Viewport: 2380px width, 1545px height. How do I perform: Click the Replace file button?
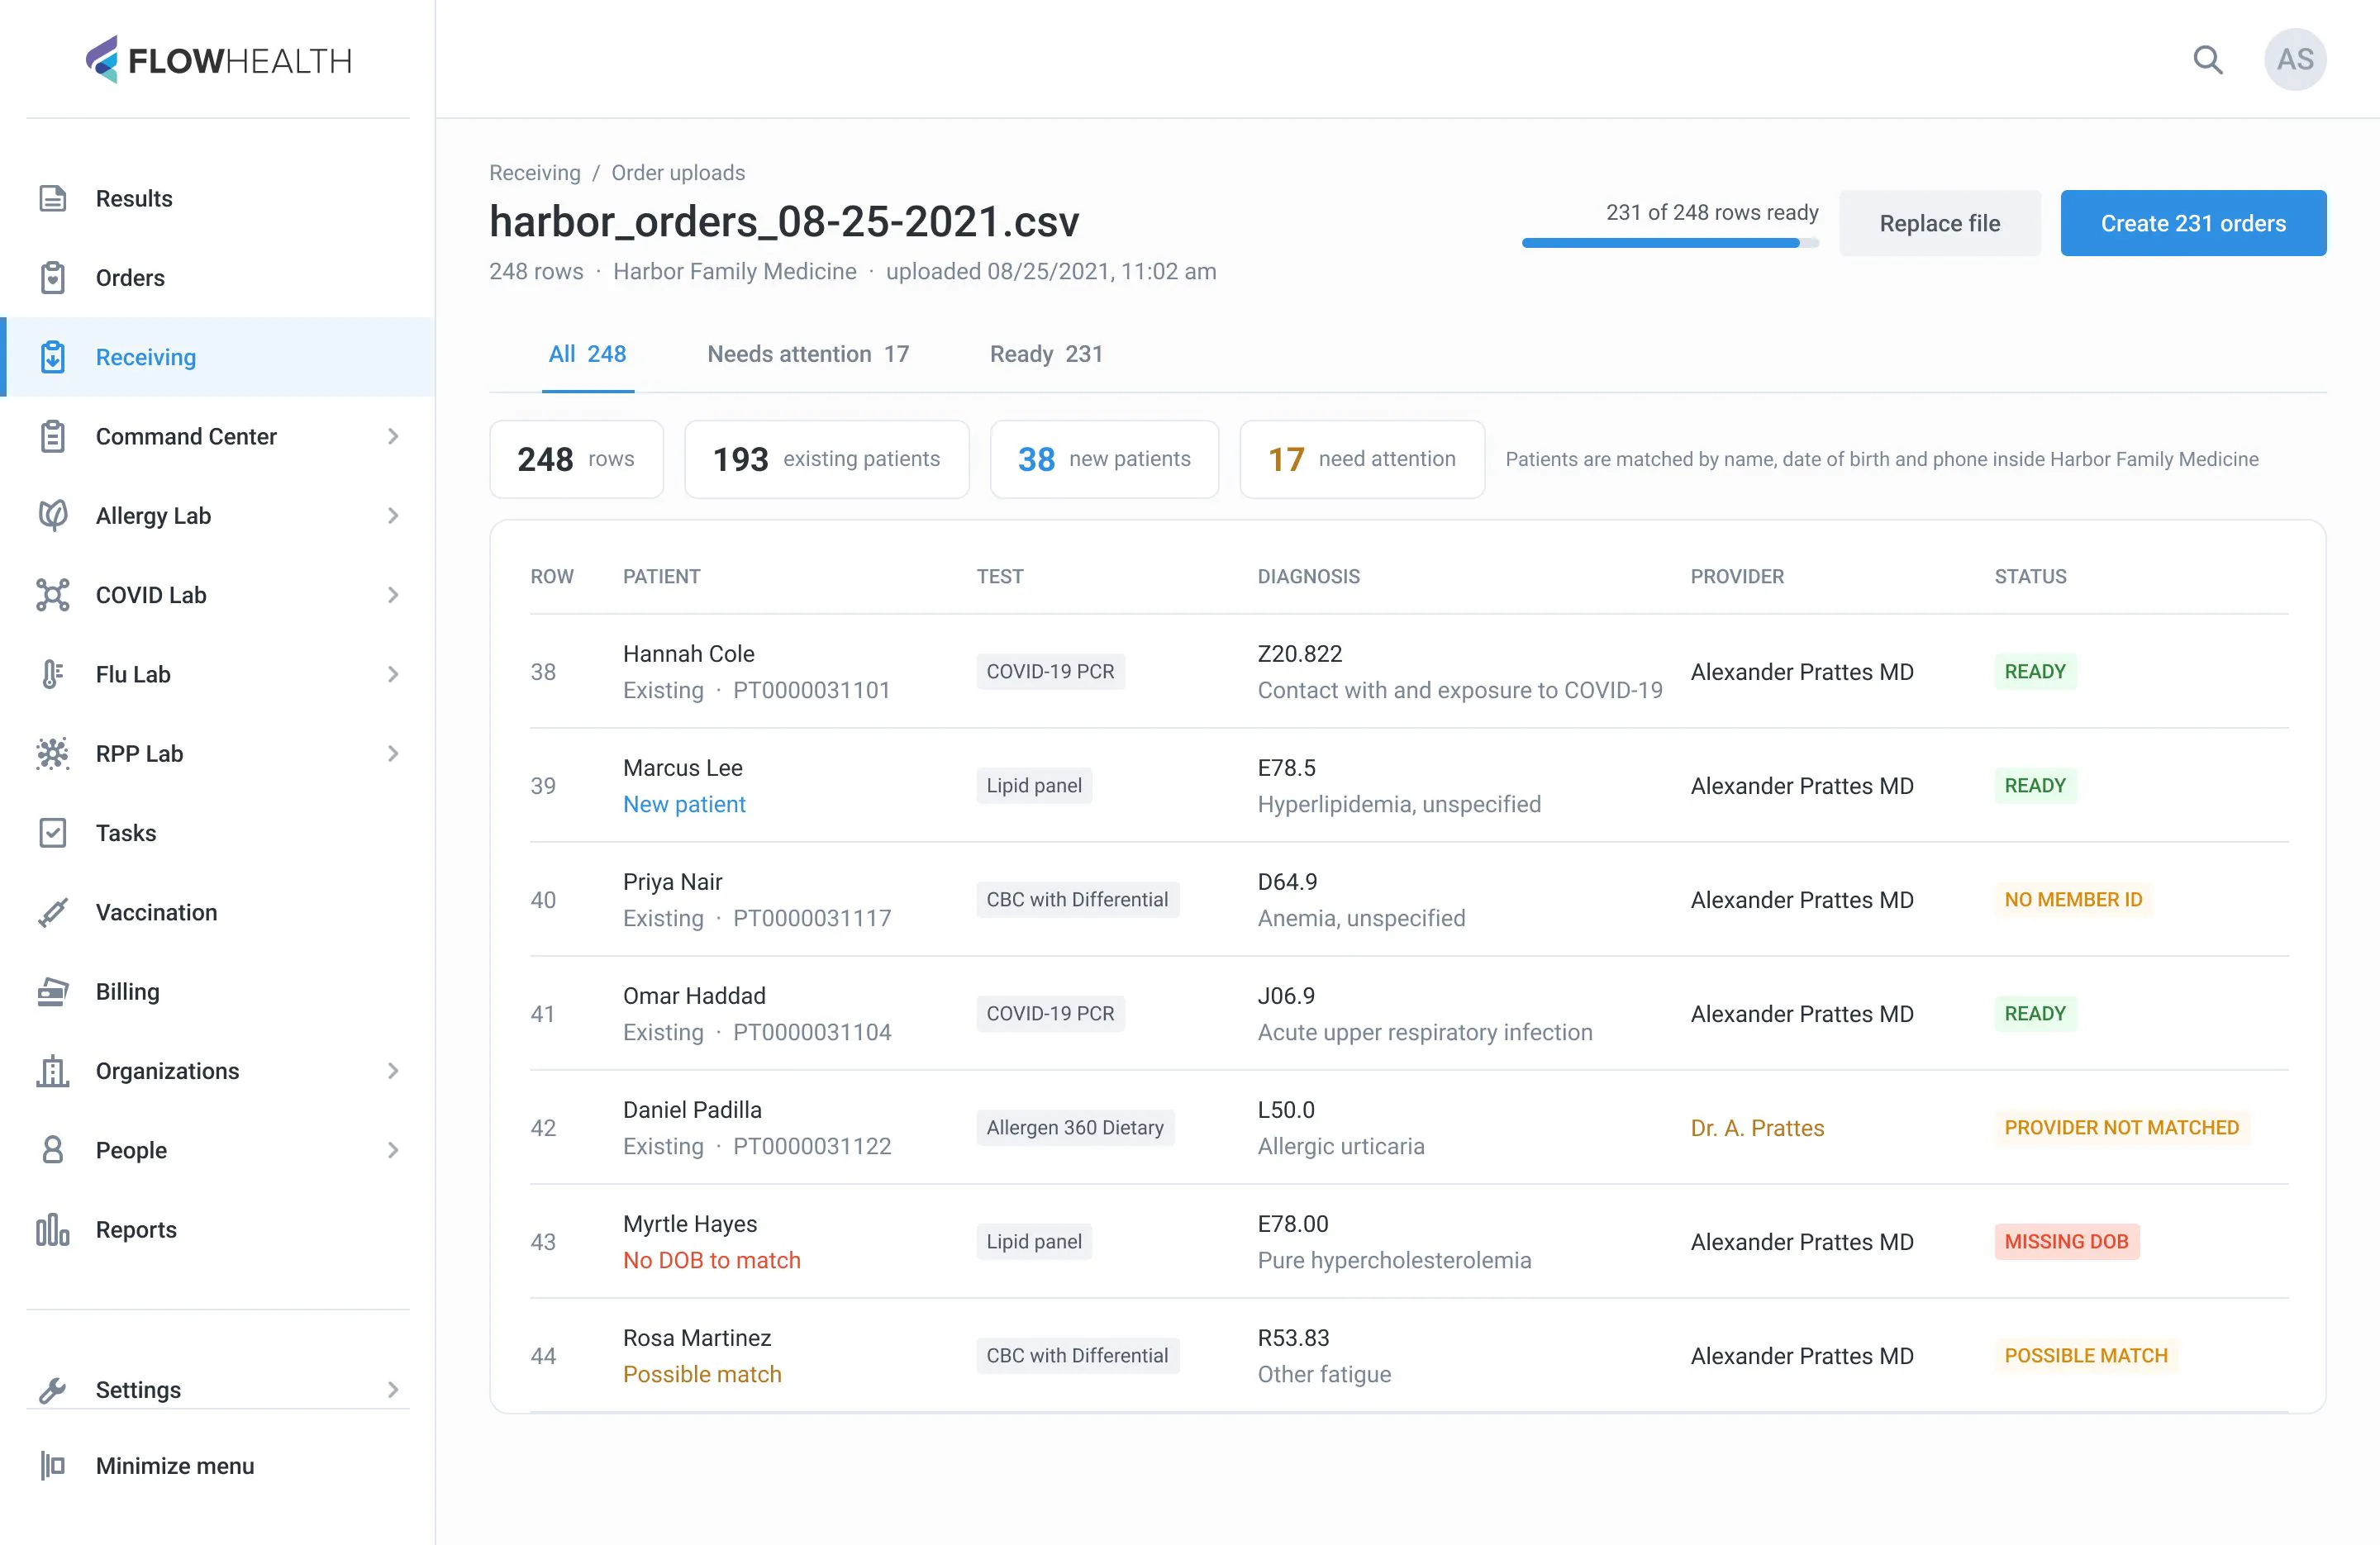(x=1940, y=223)
